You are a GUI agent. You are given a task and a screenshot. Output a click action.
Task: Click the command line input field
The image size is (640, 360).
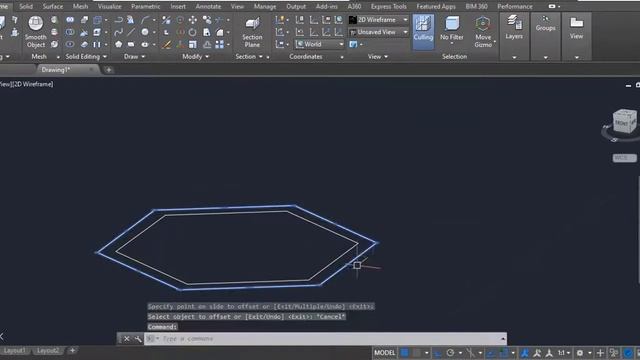pos(325,339)
